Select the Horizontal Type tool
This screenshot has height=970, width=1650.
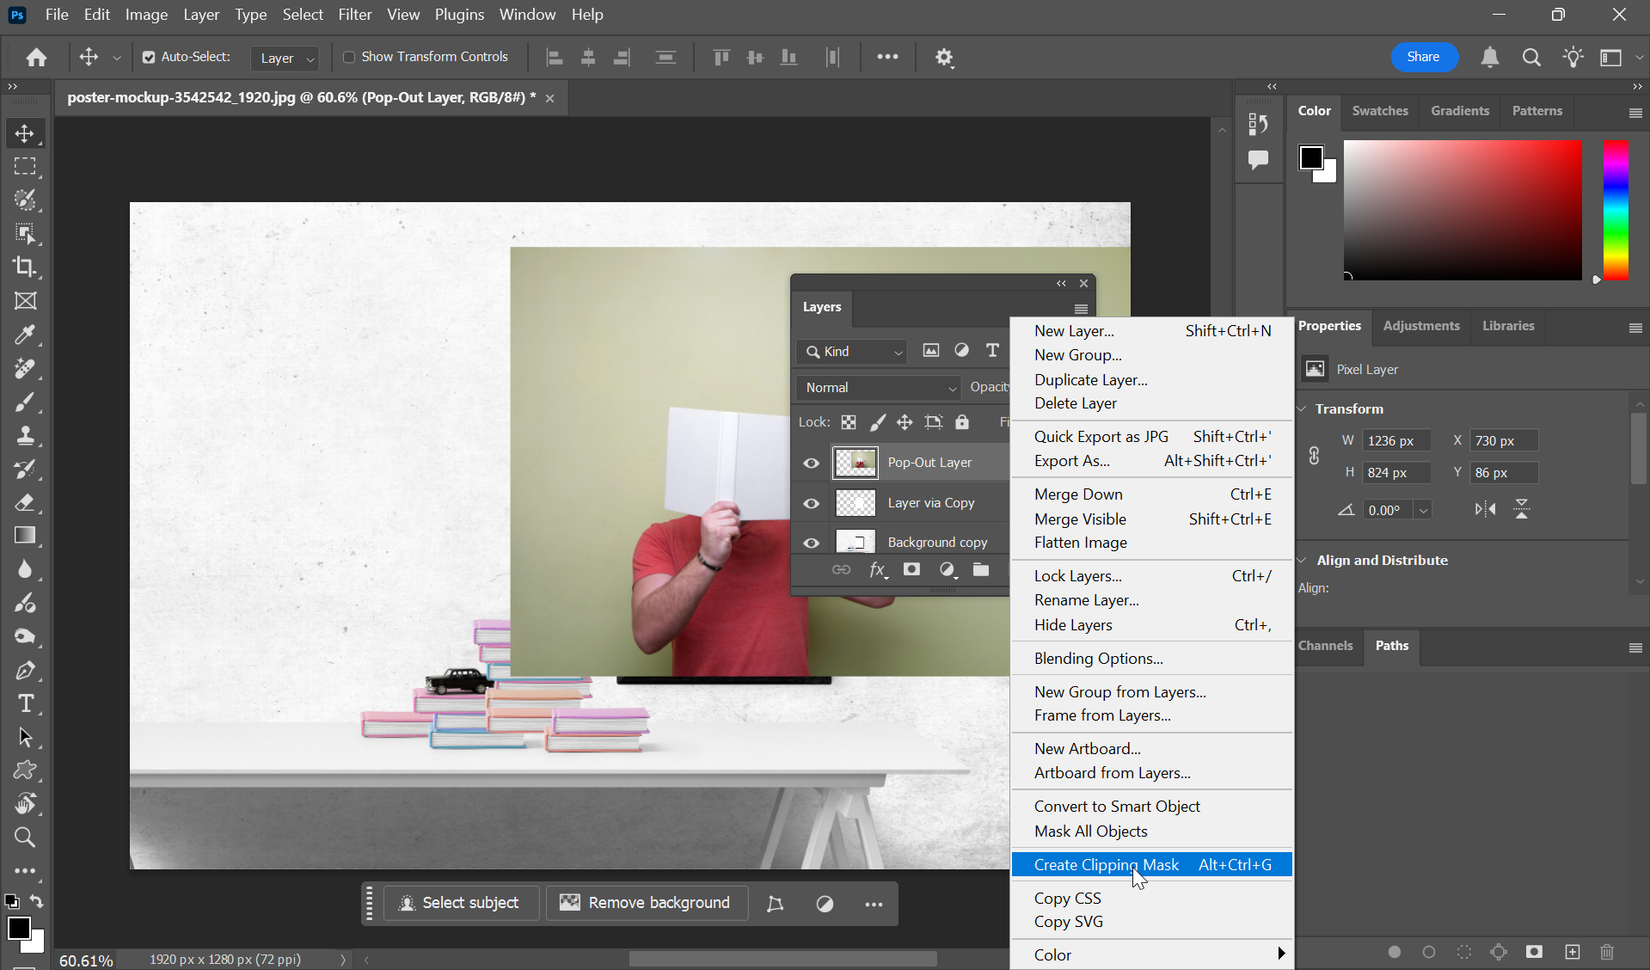pos(26,703)
